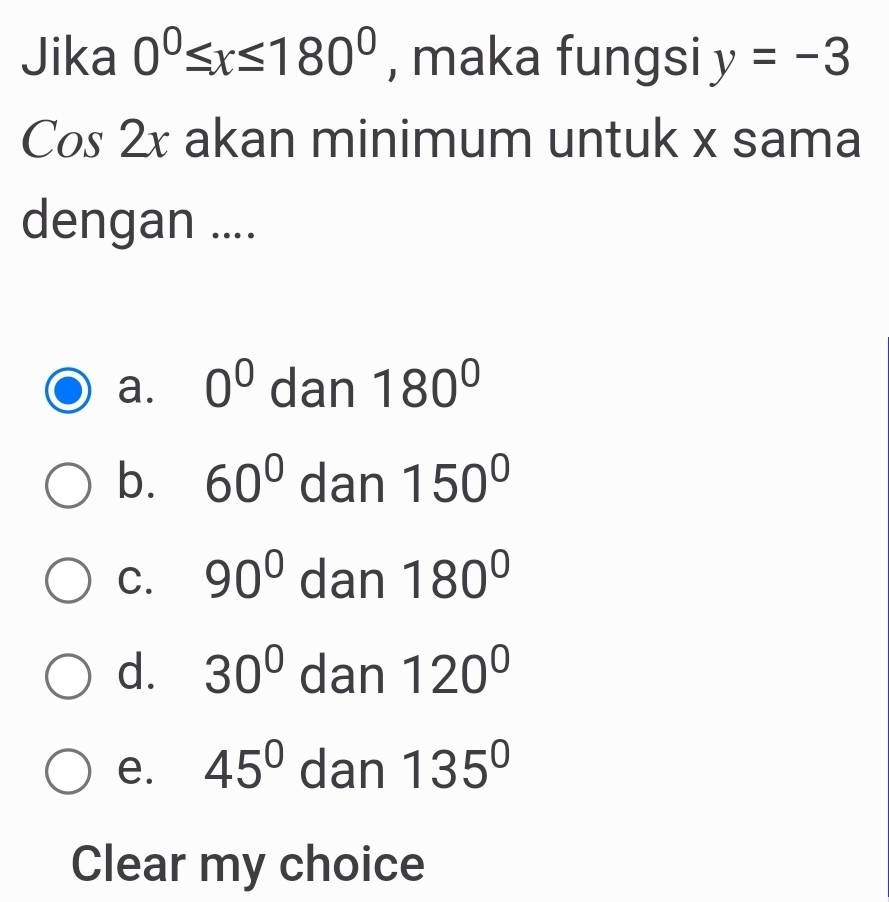Click the label letter a
Image resolution: width=889 pixels, height=902 pixels.
click(x=136, y=390)
